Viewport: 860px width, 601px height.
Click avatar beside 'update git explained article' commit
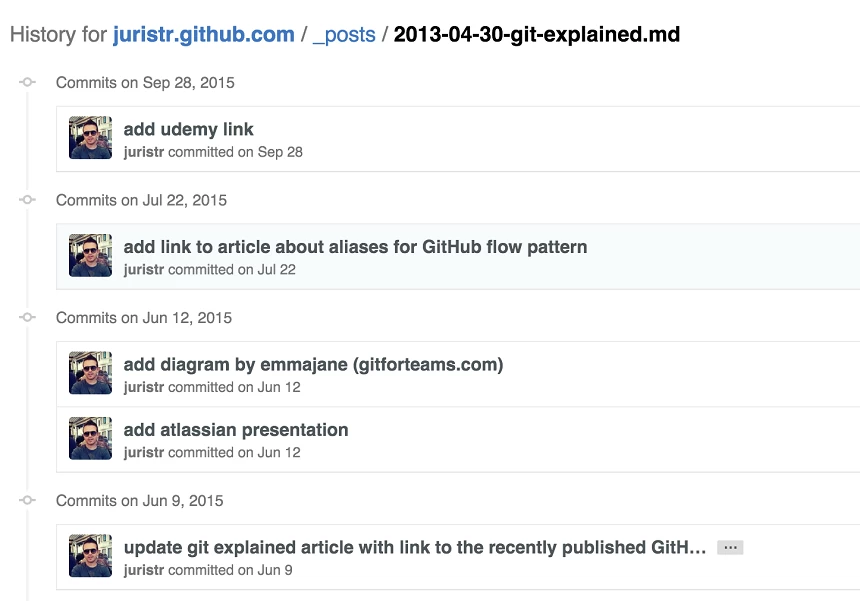(x=90, y=556)
